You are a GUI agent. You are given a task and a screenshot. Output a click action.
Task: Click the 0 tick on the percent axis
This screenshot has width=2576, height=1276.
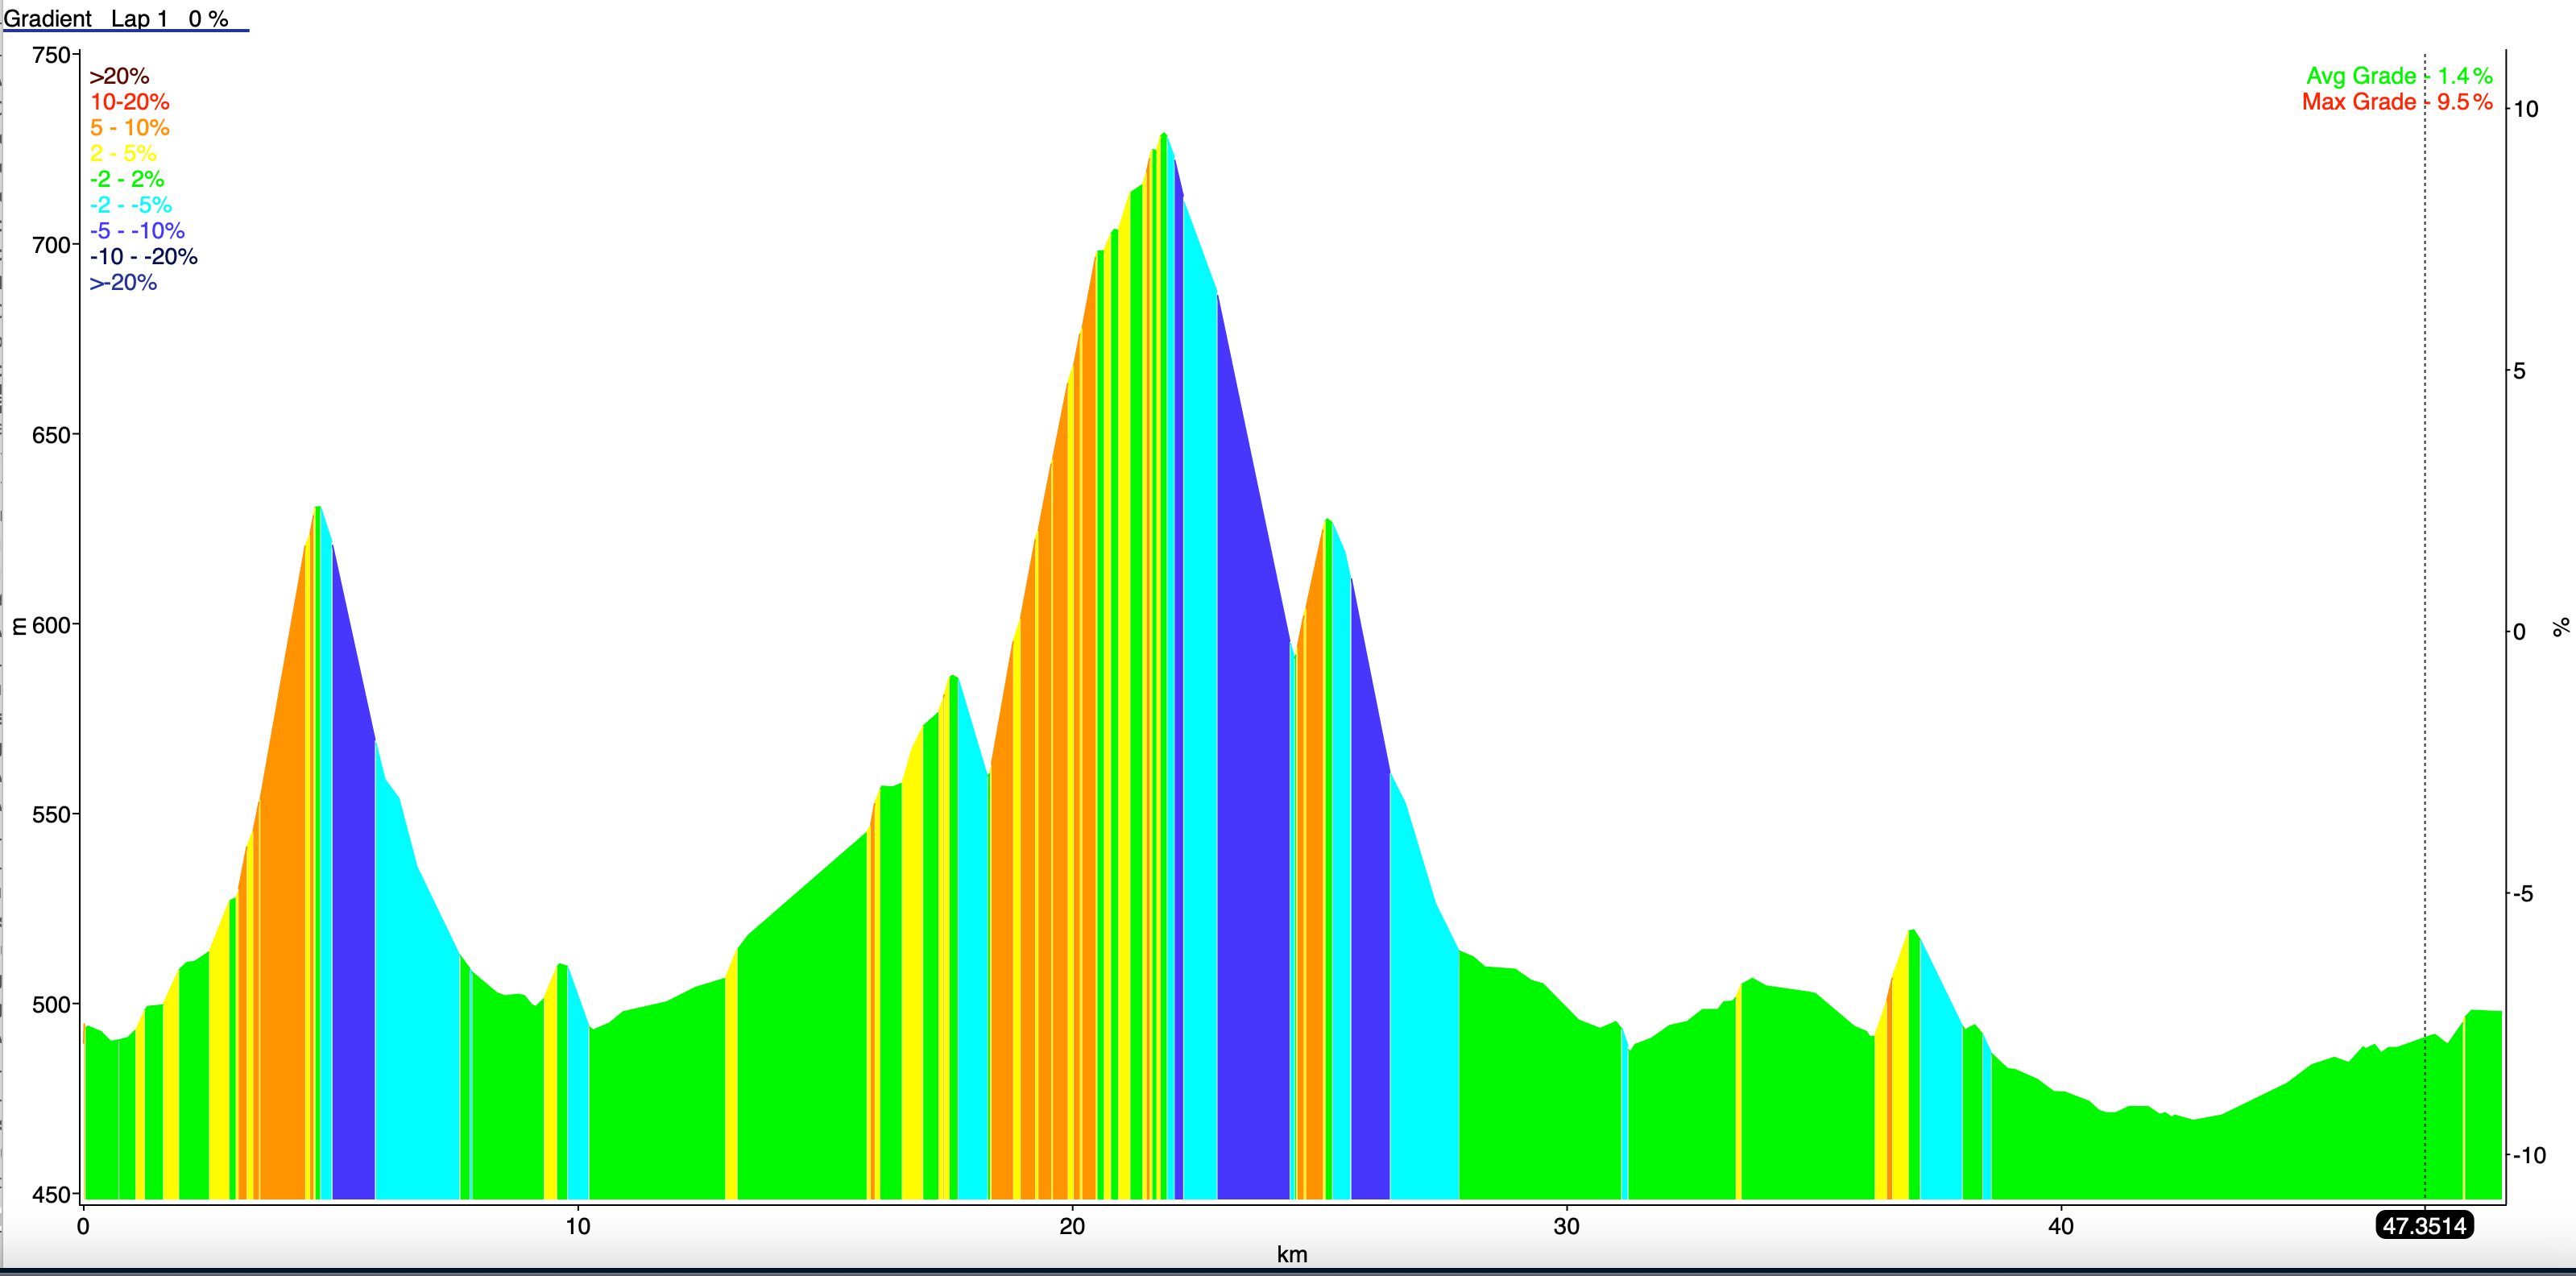tap(2519, 632)
